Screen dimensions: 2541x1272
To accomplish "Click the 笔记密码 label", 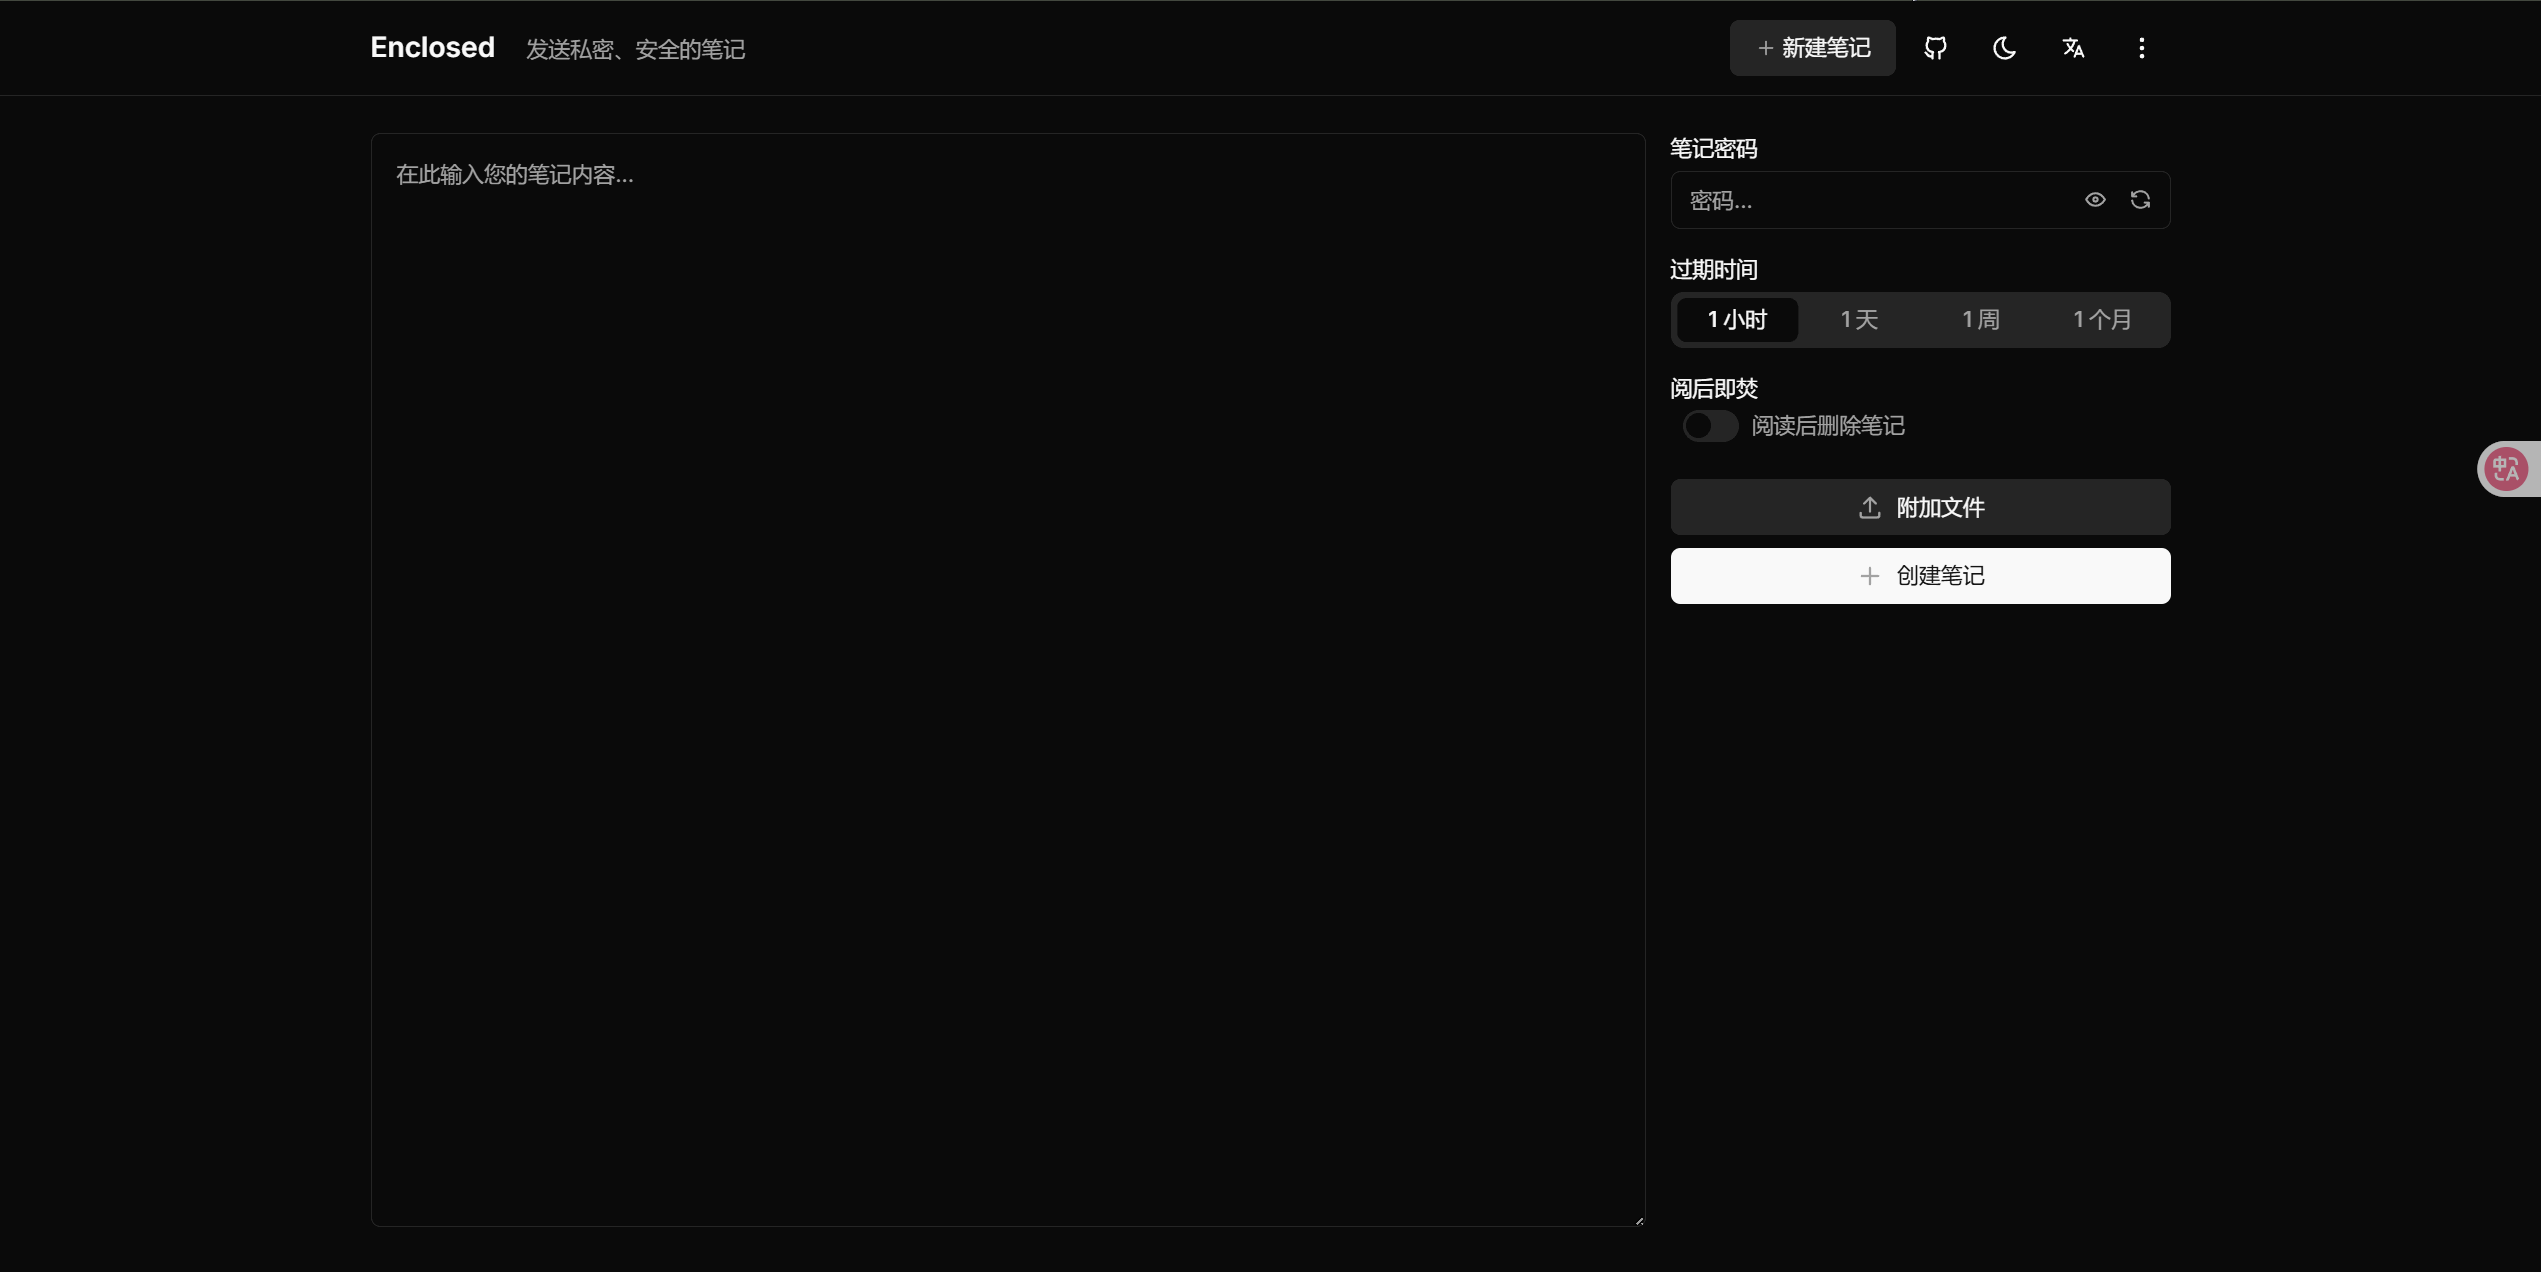I will point(1714,149).
